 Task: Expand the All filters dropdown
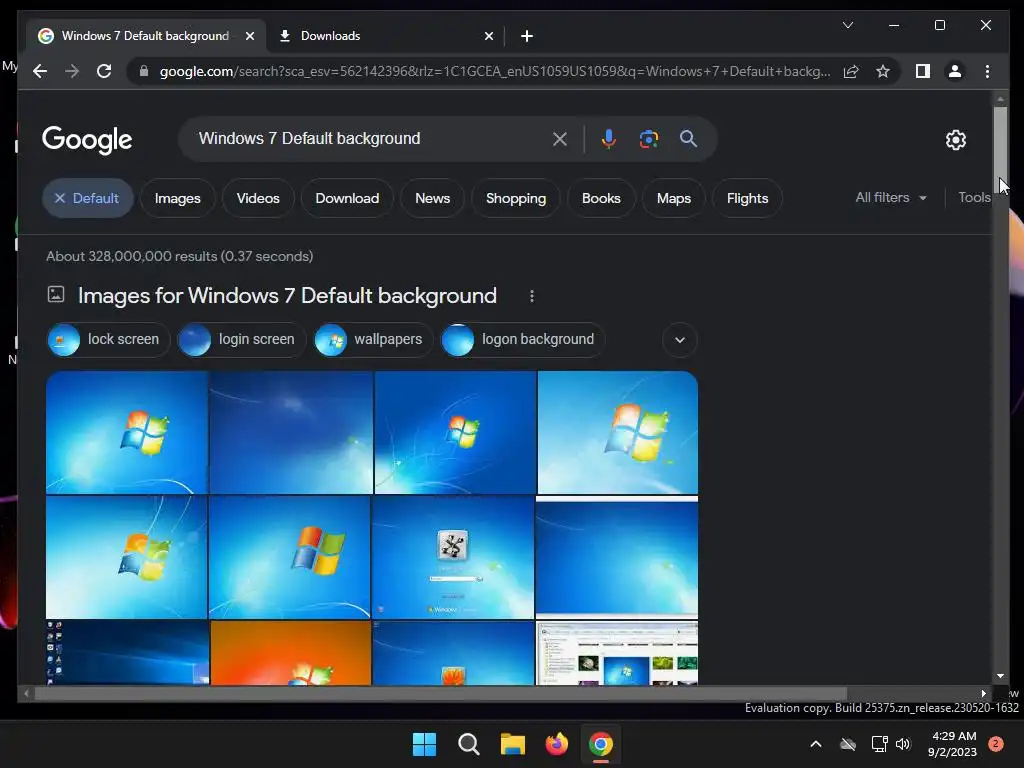(x=891, y=197)
